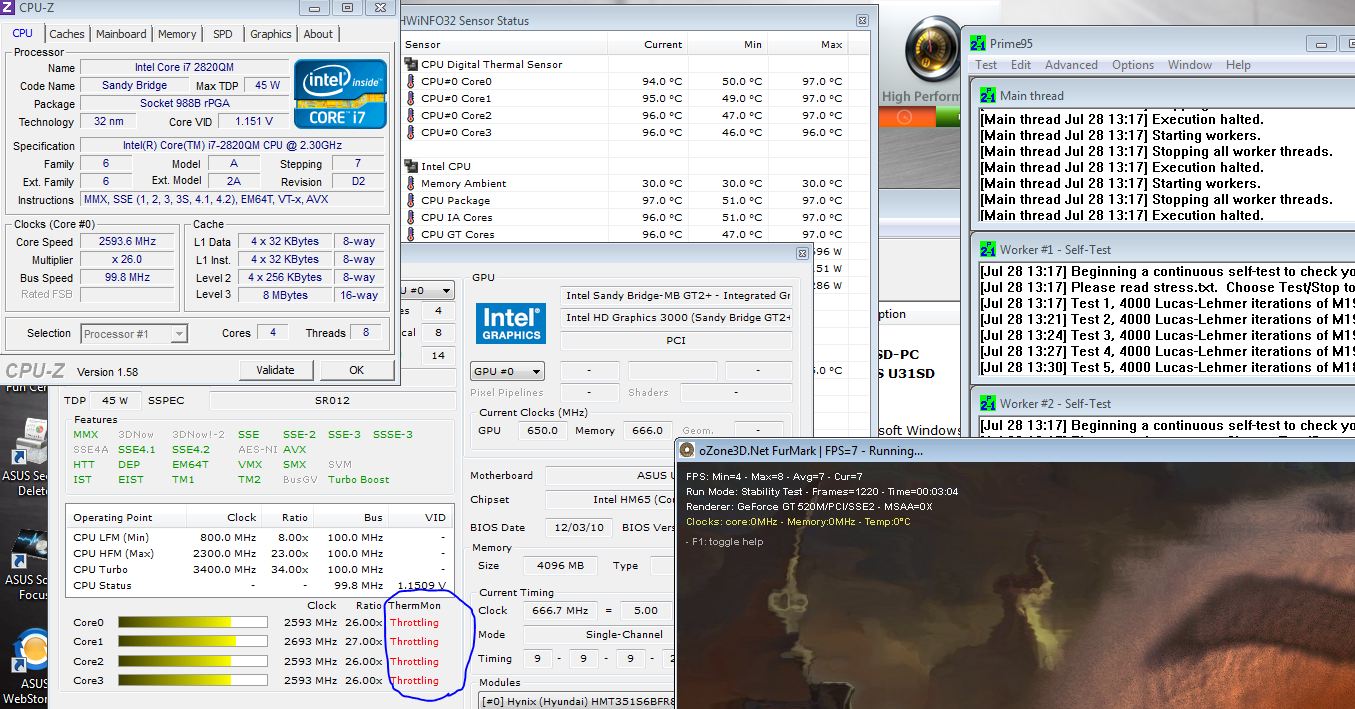Switch to the About tab in CPU-Z

pyautogui.click(x=318, y=34)
